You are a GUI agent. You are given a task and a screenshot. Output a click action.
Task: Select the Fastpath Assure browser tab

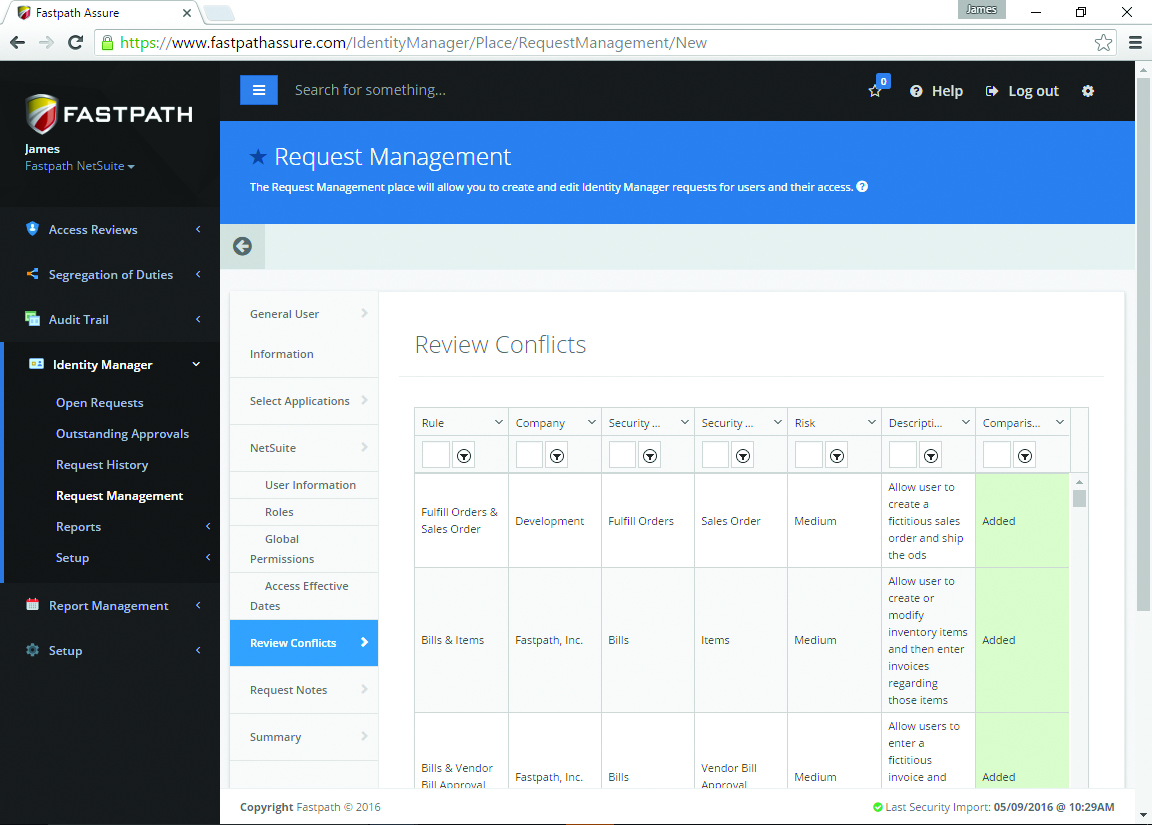[103, 12]
